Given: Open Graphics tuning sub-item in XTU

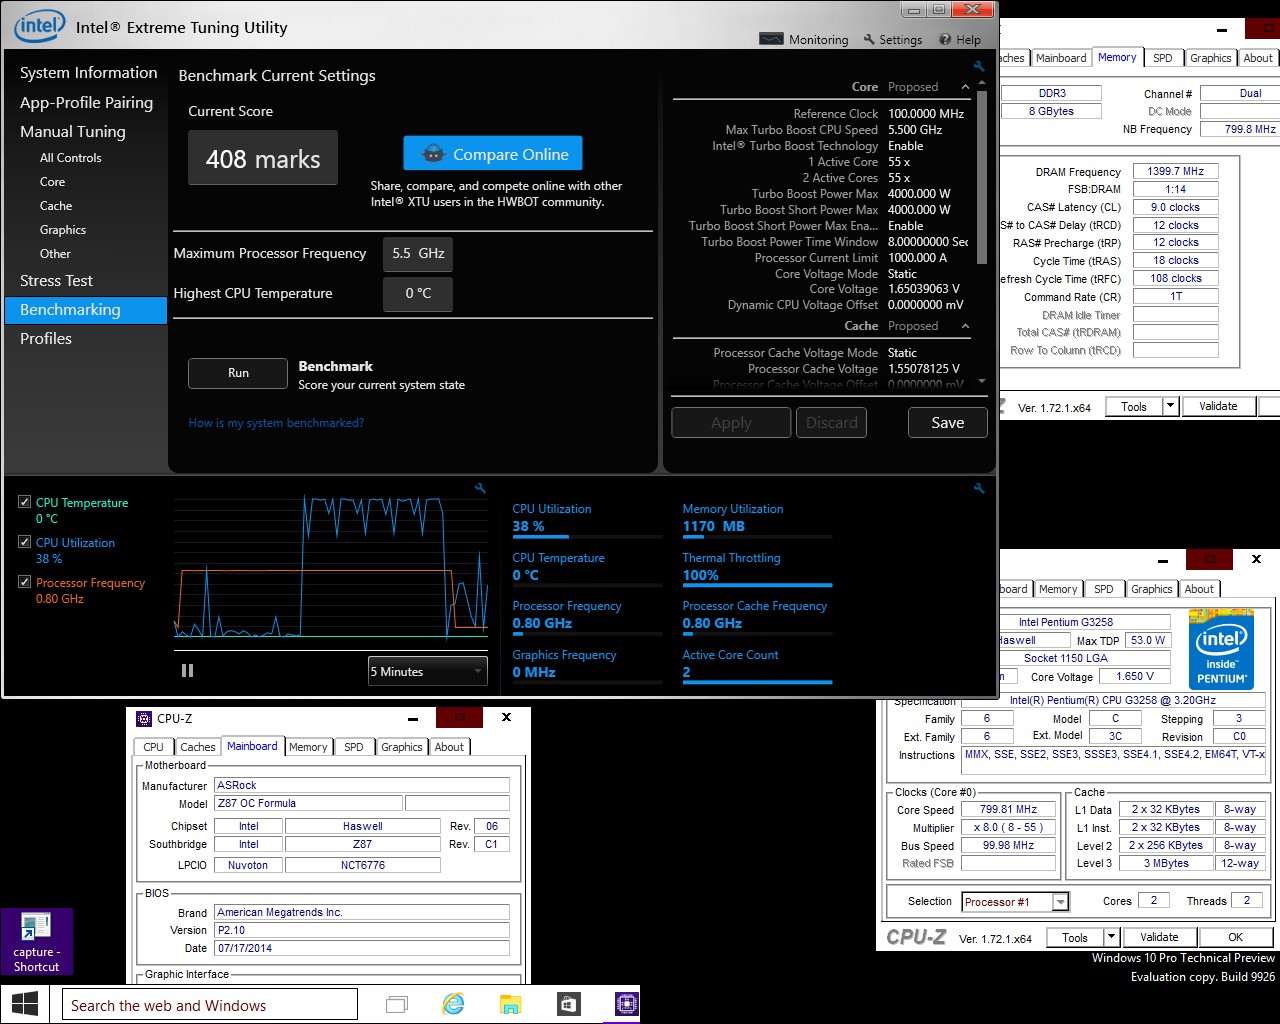Looking at the screenshot, I should tap(63, 230).
